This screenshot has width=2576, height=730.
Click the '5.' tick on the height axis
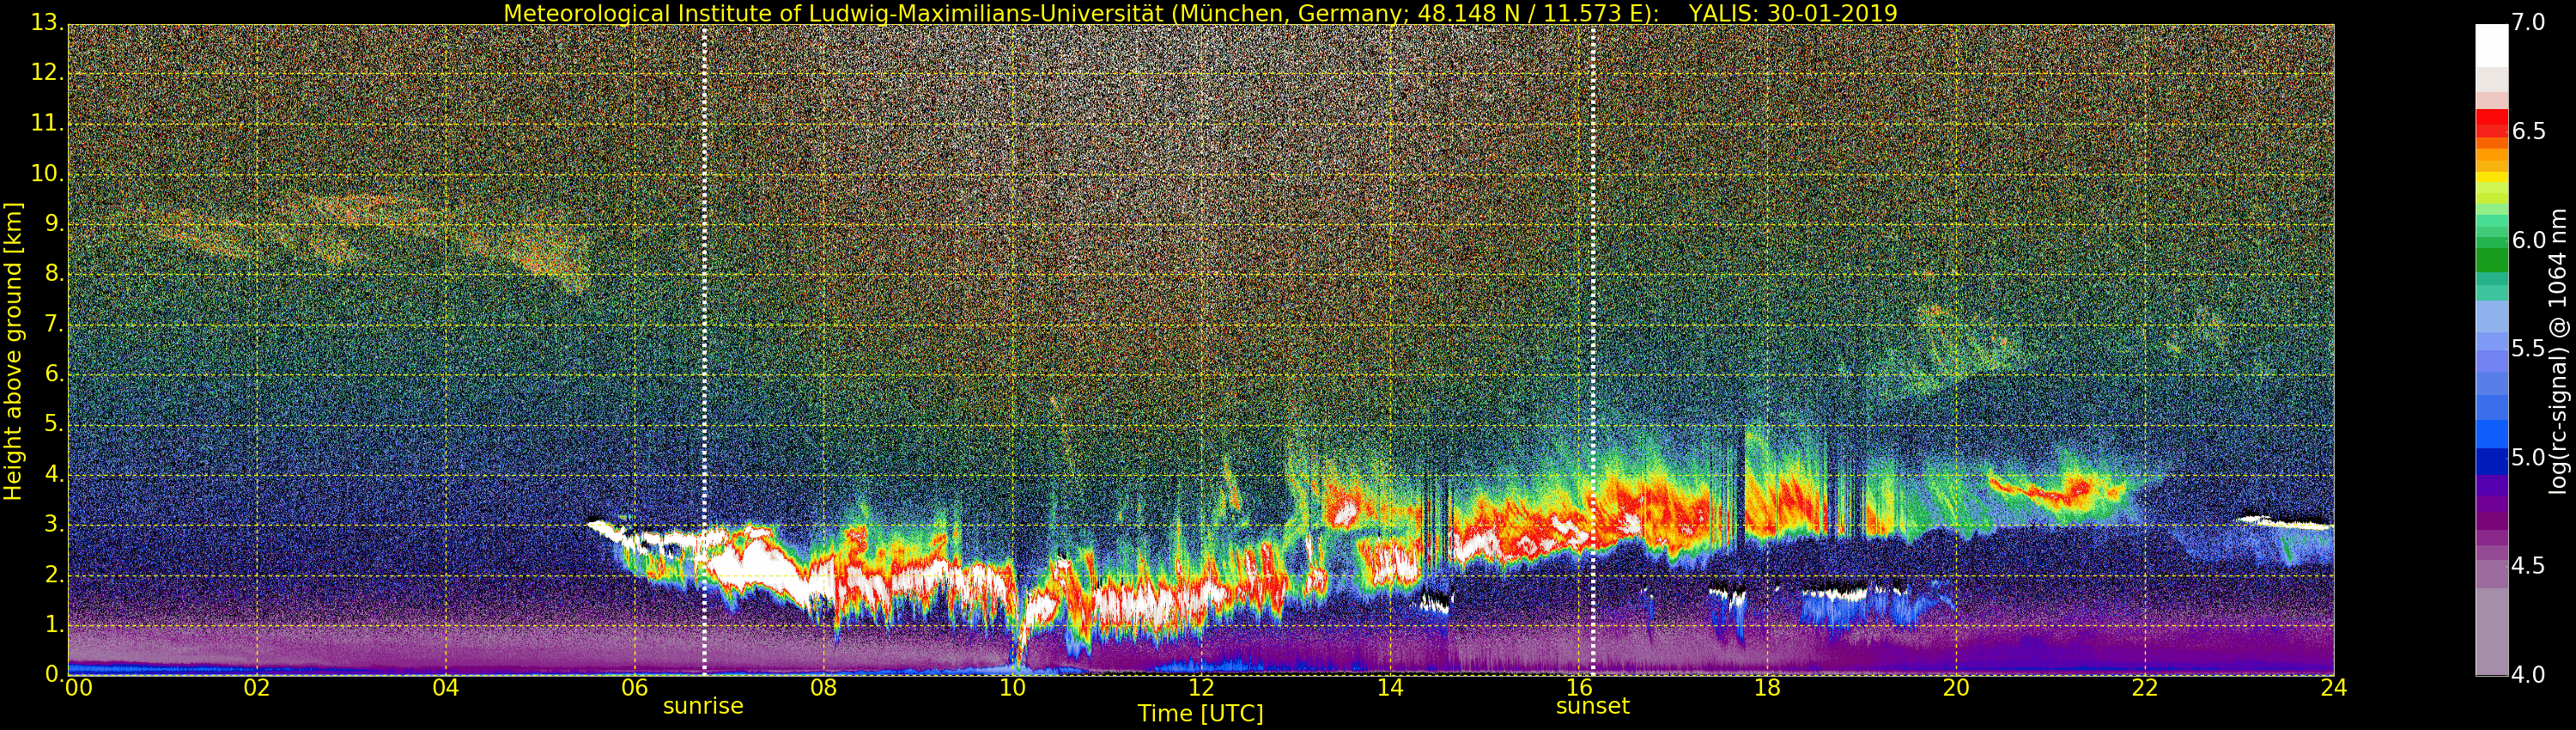point(54,424)
